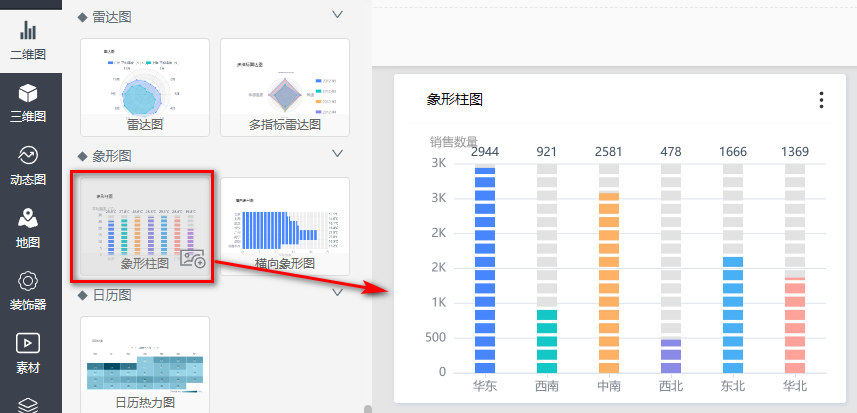
Task: Click the pink 华北 bar in chart
Action: tap(795, 325)
